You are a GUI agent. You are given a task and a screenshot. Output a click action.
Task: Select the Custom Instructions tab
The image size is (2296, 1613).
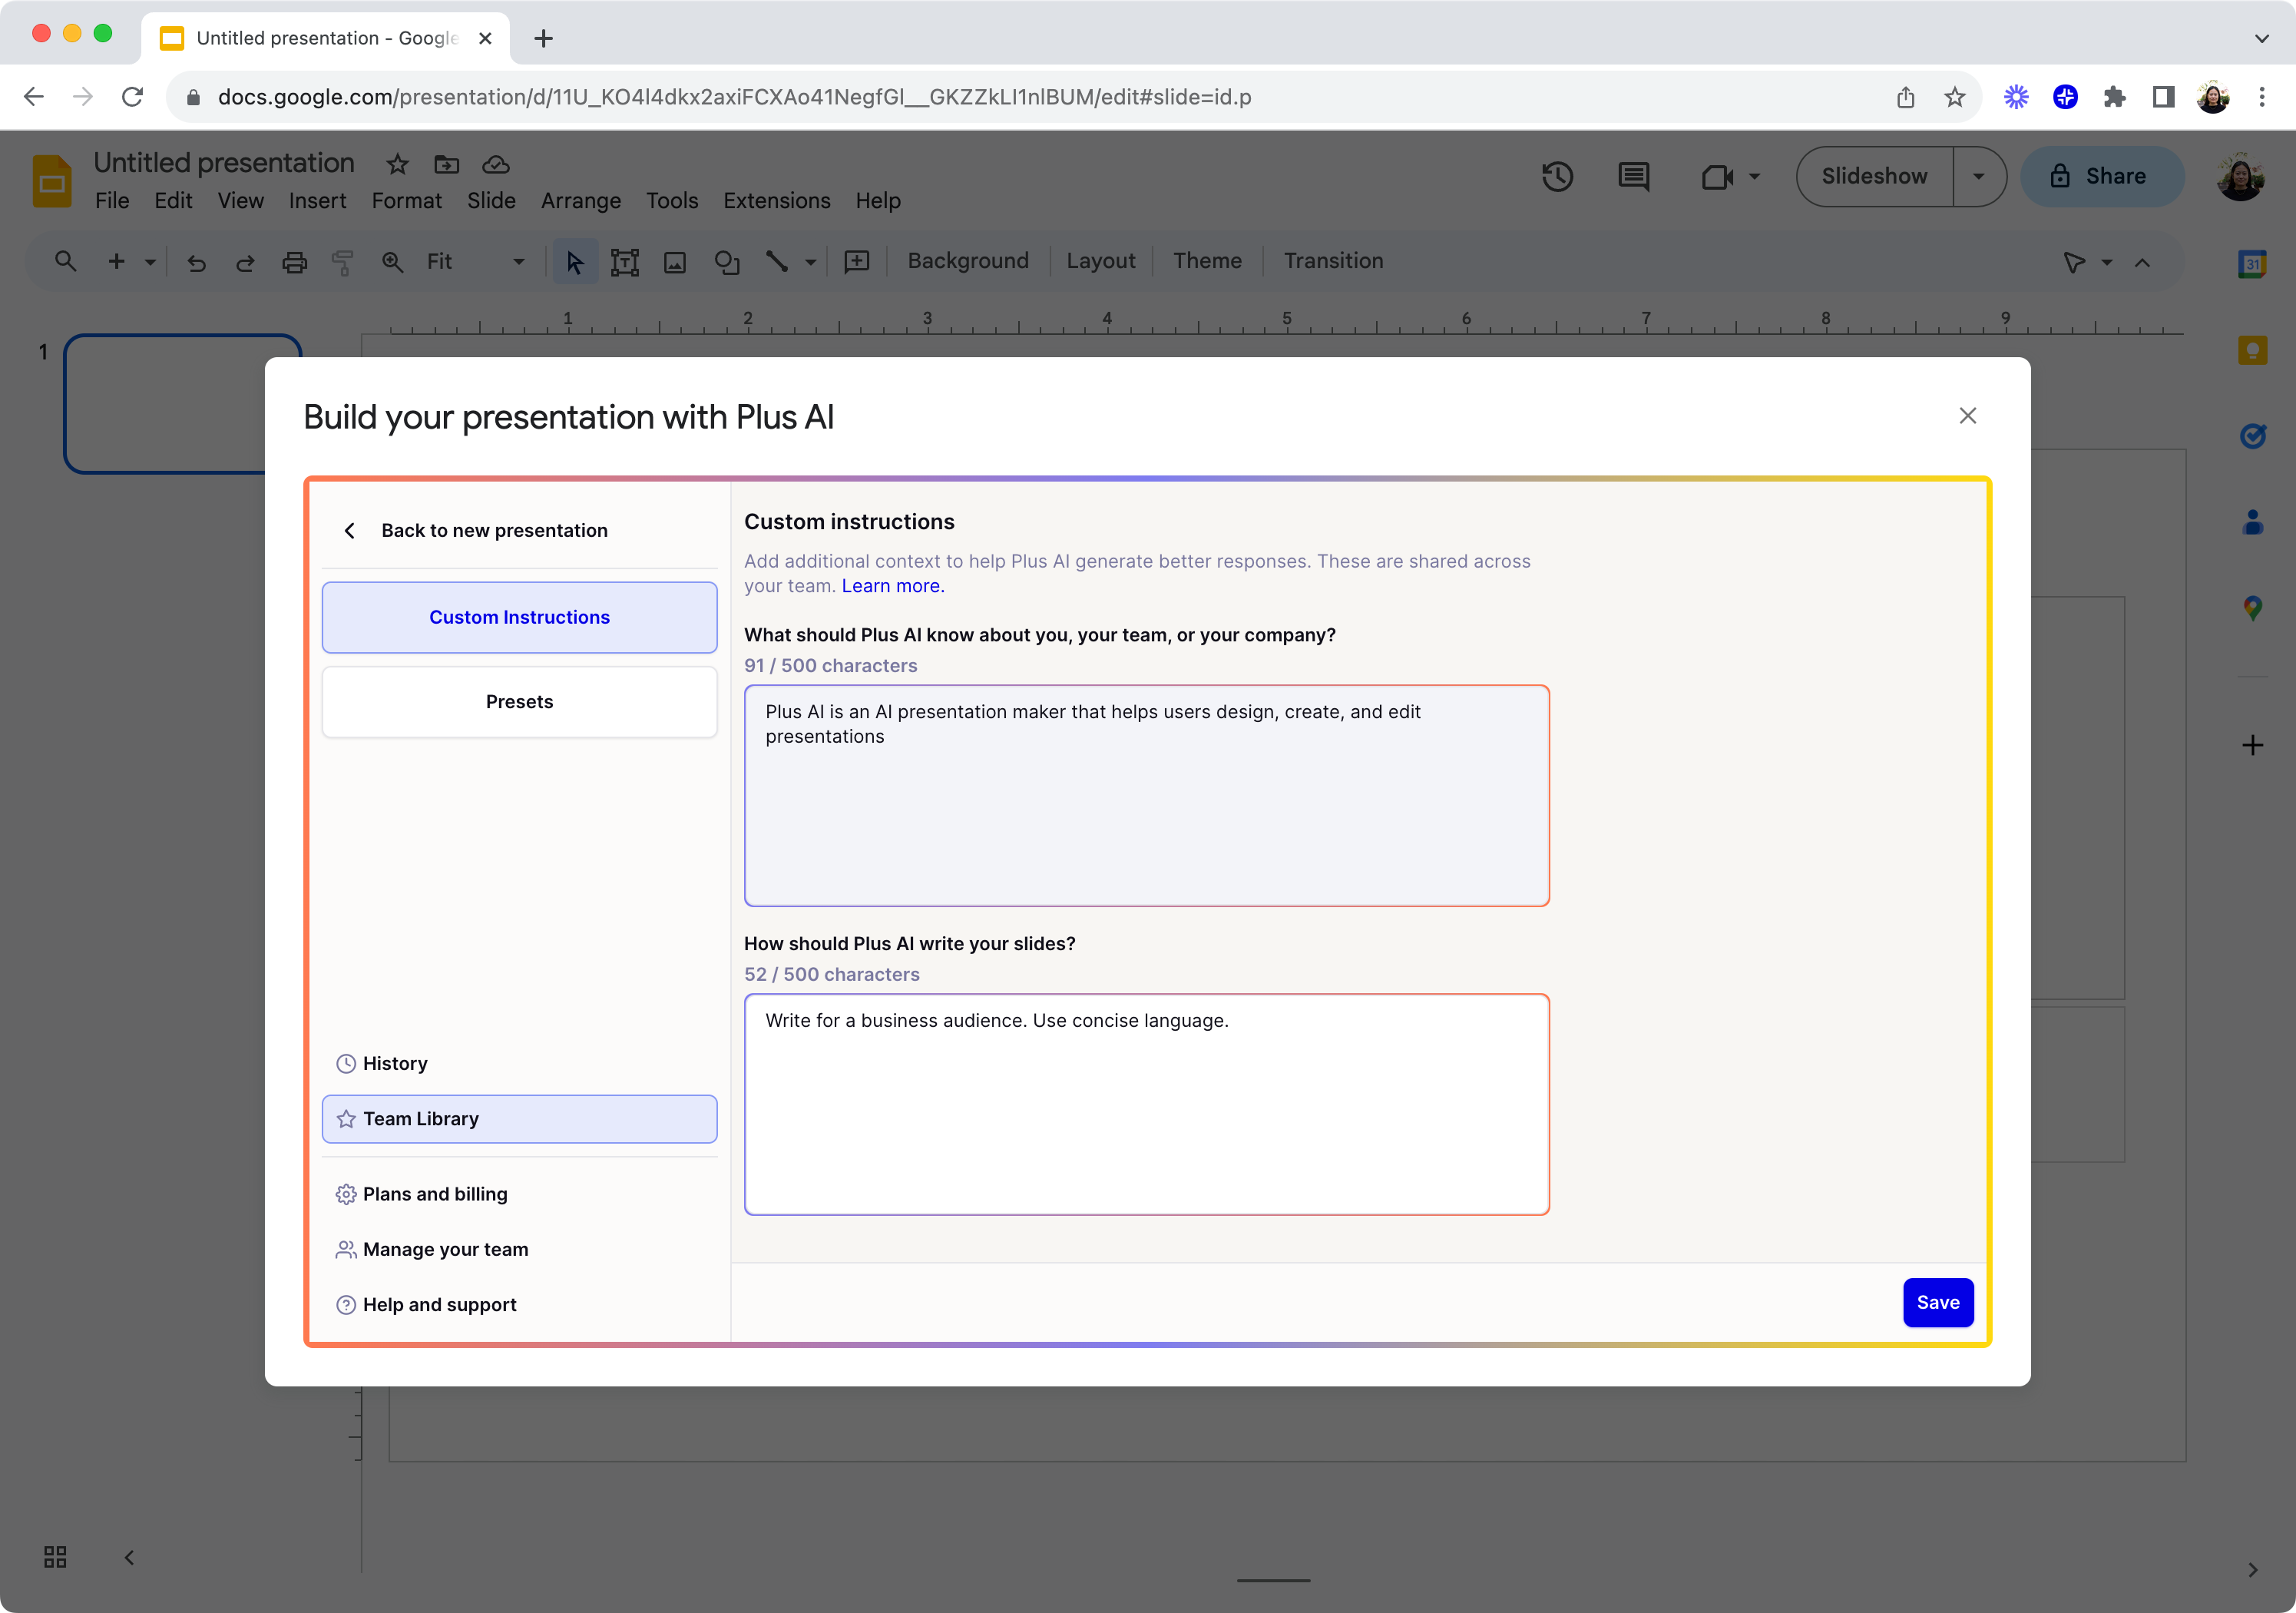point(519,617)
